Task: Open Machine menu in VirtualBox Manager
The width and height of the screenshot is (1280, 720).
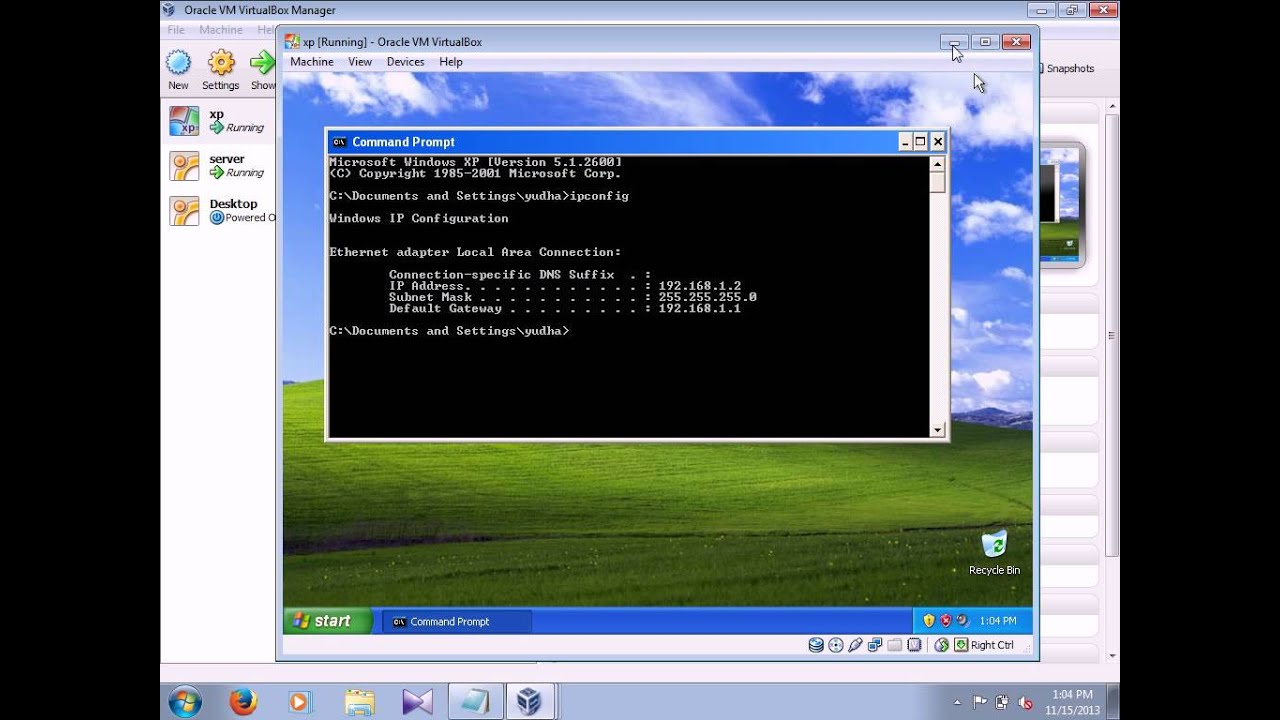Action: (x=221, y=30)
